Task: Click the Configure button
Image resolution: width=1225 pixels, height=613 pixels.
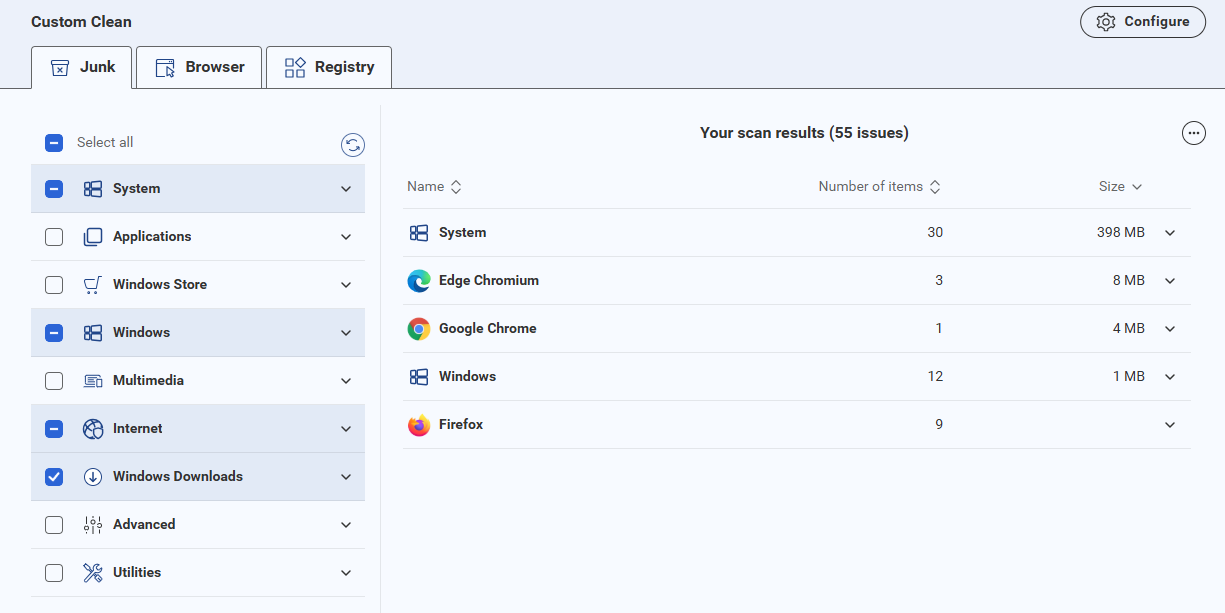Action: (x=1142, y=22)
